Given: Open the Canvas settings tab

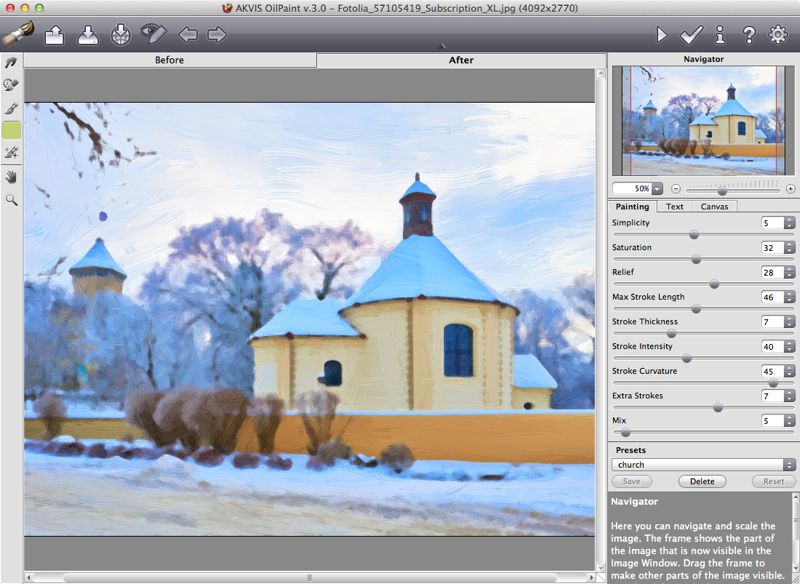Looking at the screenshot, I should pyautogui.click(x=713, y=206).
